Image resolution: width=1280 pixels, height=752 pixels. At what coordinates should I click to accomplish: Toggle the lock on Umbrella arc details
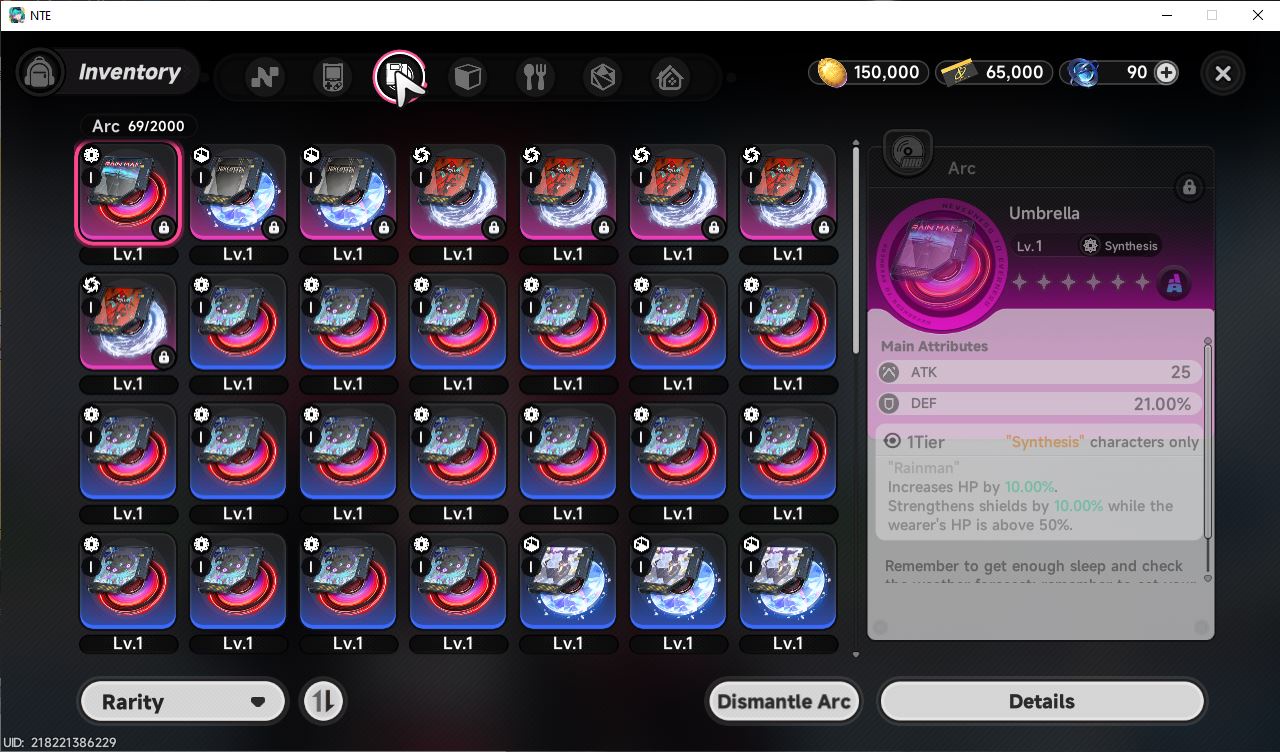coord(1189,187)
